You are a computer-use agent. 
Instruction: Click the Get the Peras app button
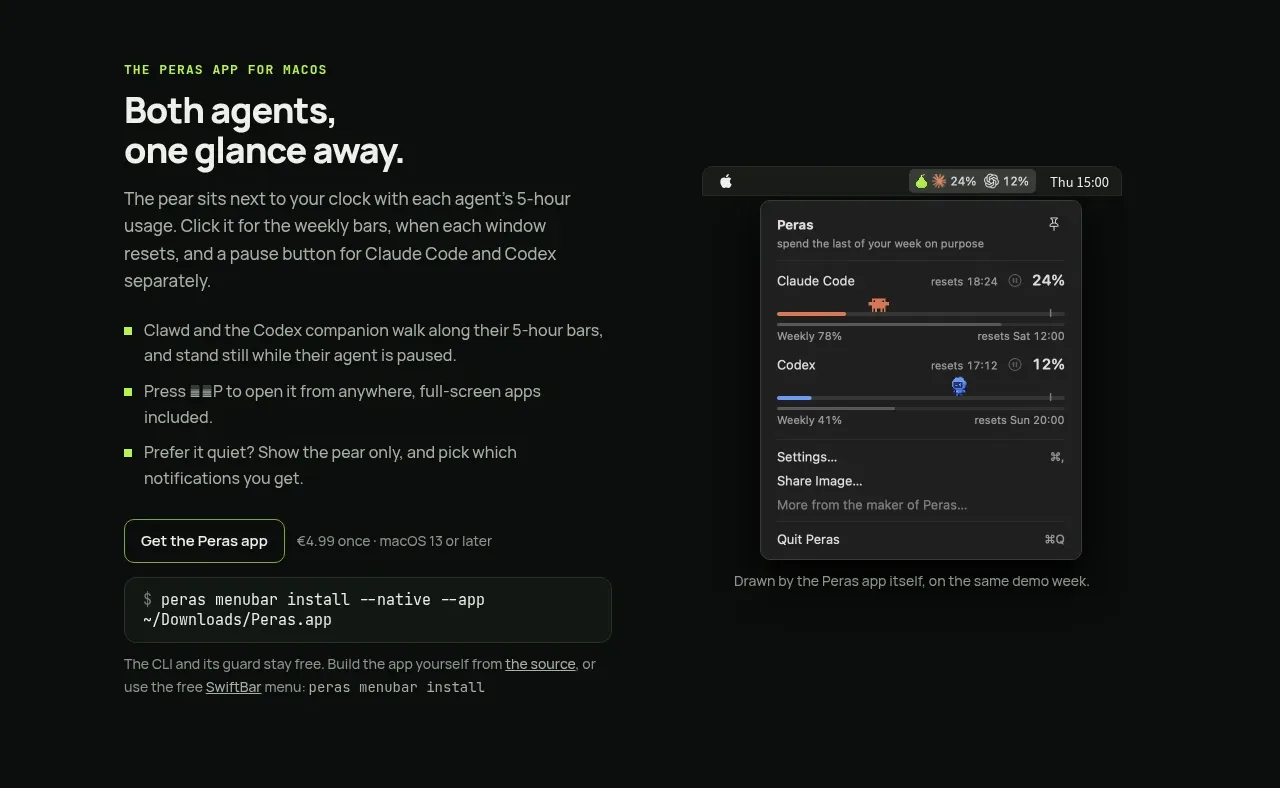pos(204,541)
